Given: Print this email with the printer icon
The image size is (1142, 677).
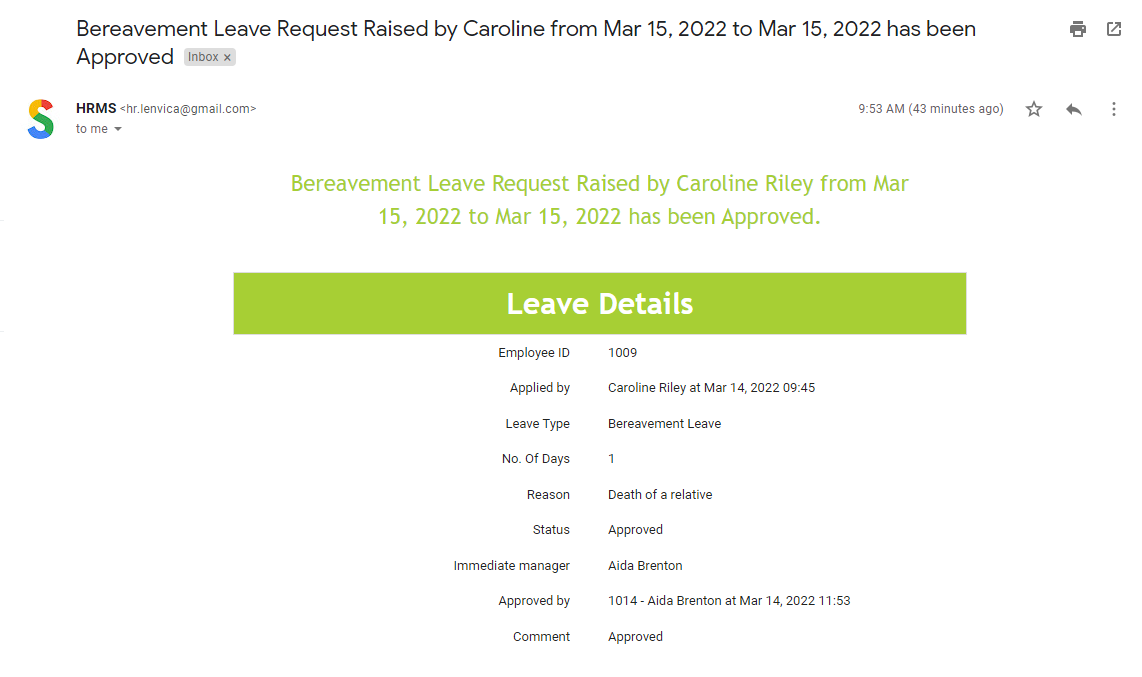Looking at the screenshot, I should click(1078, 29).
